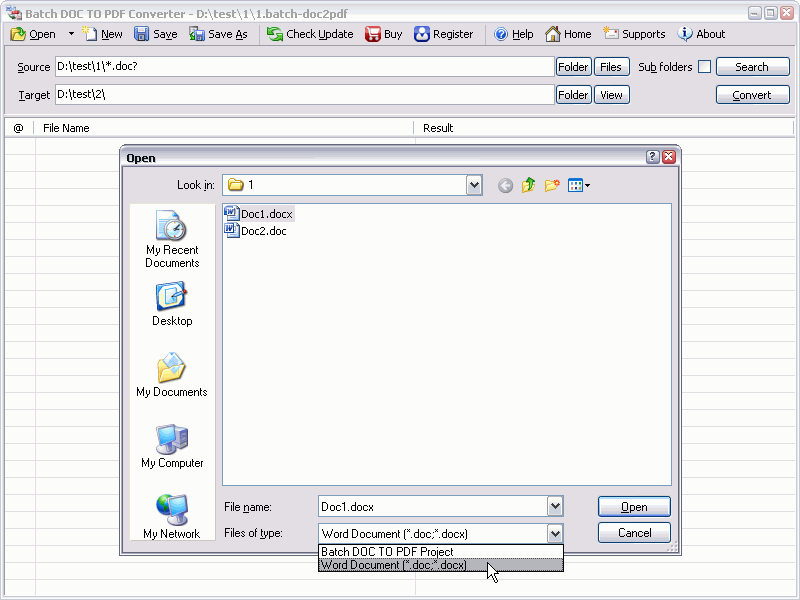The width and height of the screenshot is (800, 600).
Task: Click the Buy shopping cart icon
Action: 372,34
